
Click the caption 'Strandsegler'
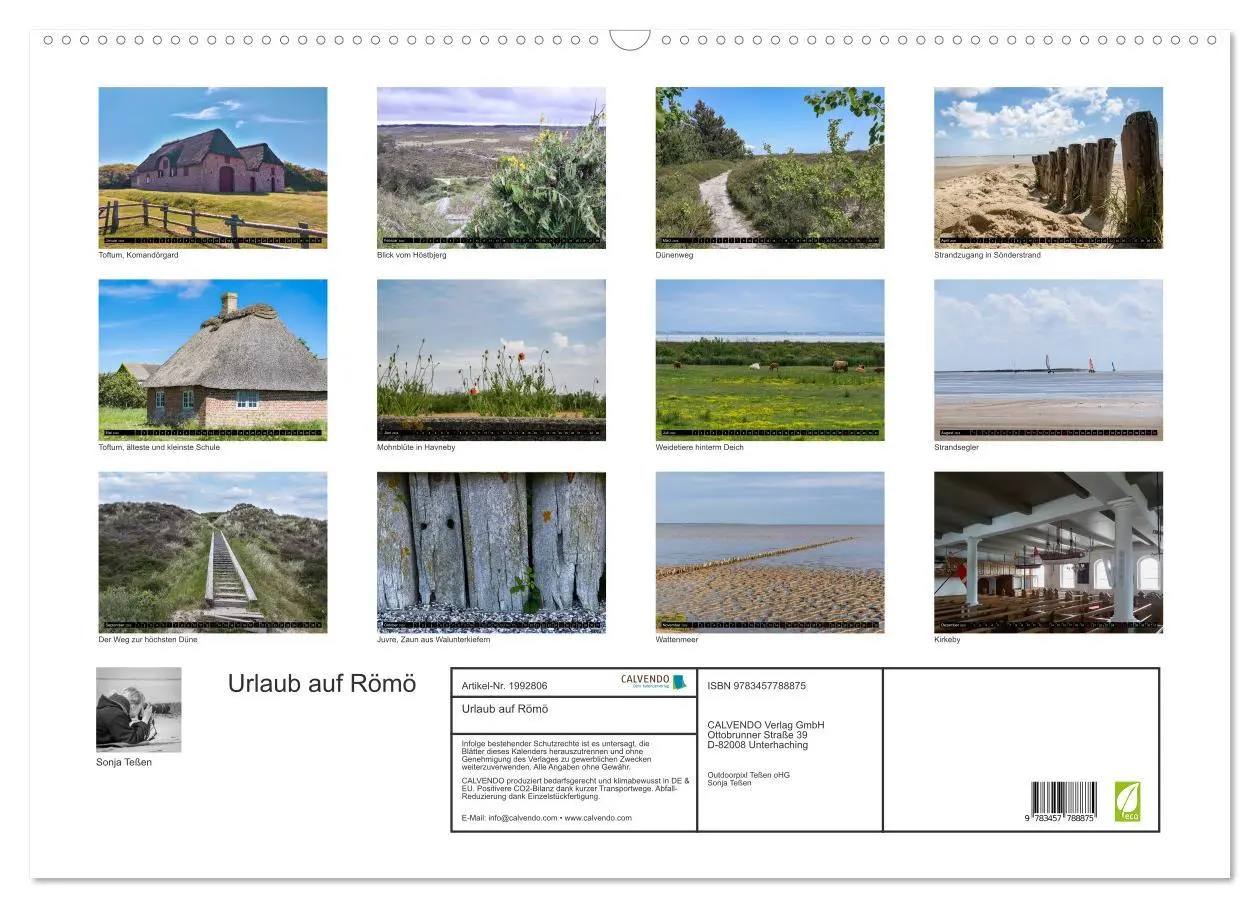(957, 447)
